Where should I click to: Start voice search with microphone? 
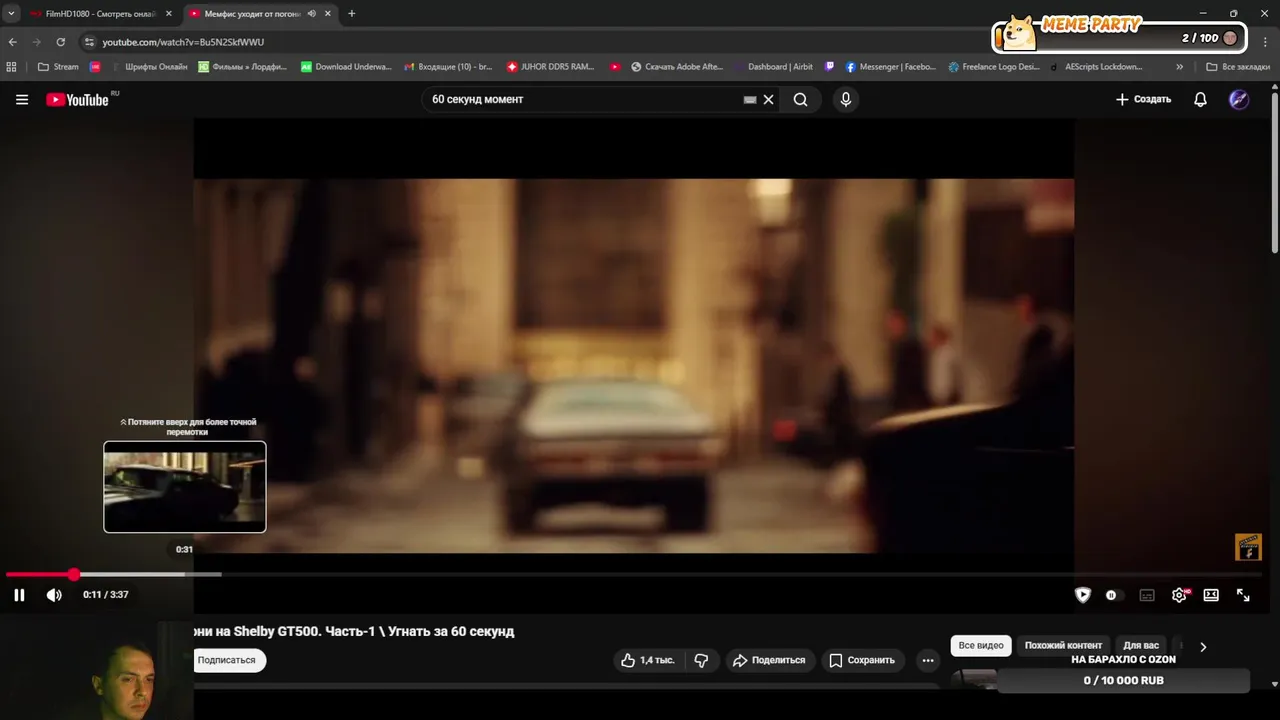tap(846, 99)
